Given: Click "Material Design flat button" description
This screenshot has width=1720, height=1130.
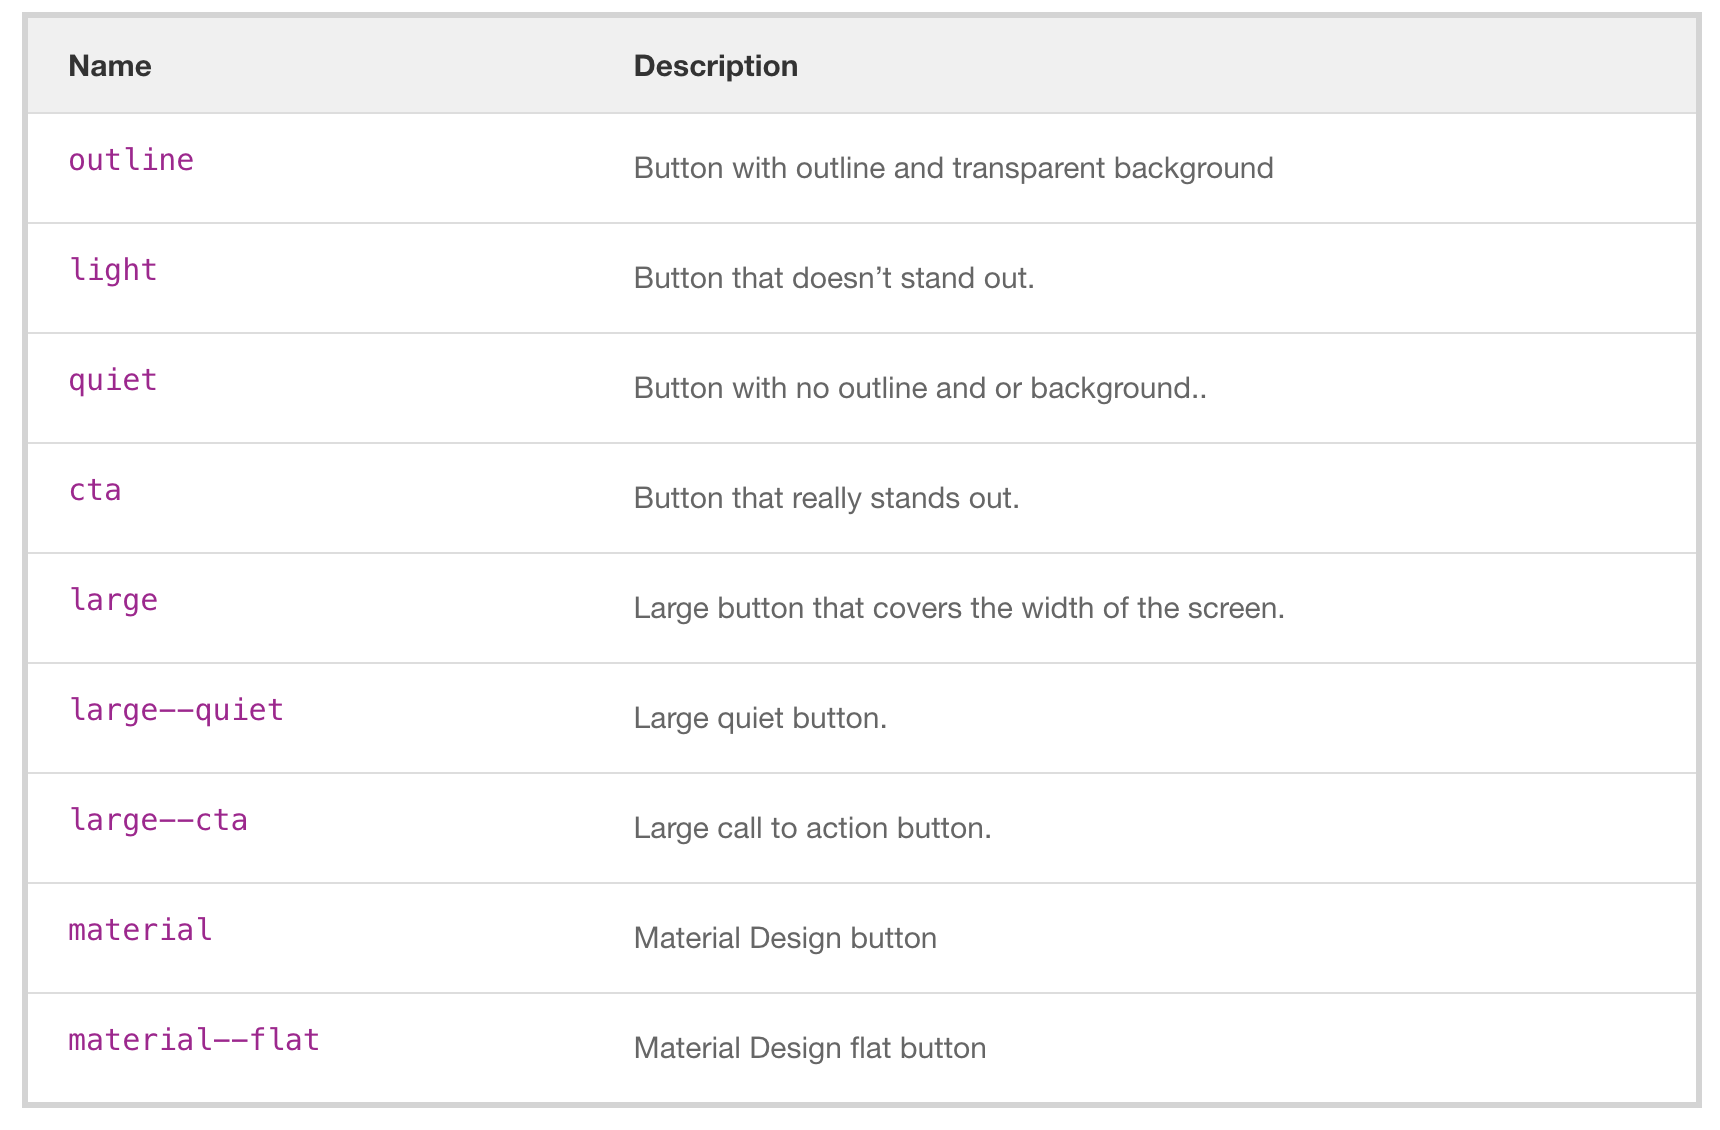Looking at the screenshot, I should [810, 1048].
